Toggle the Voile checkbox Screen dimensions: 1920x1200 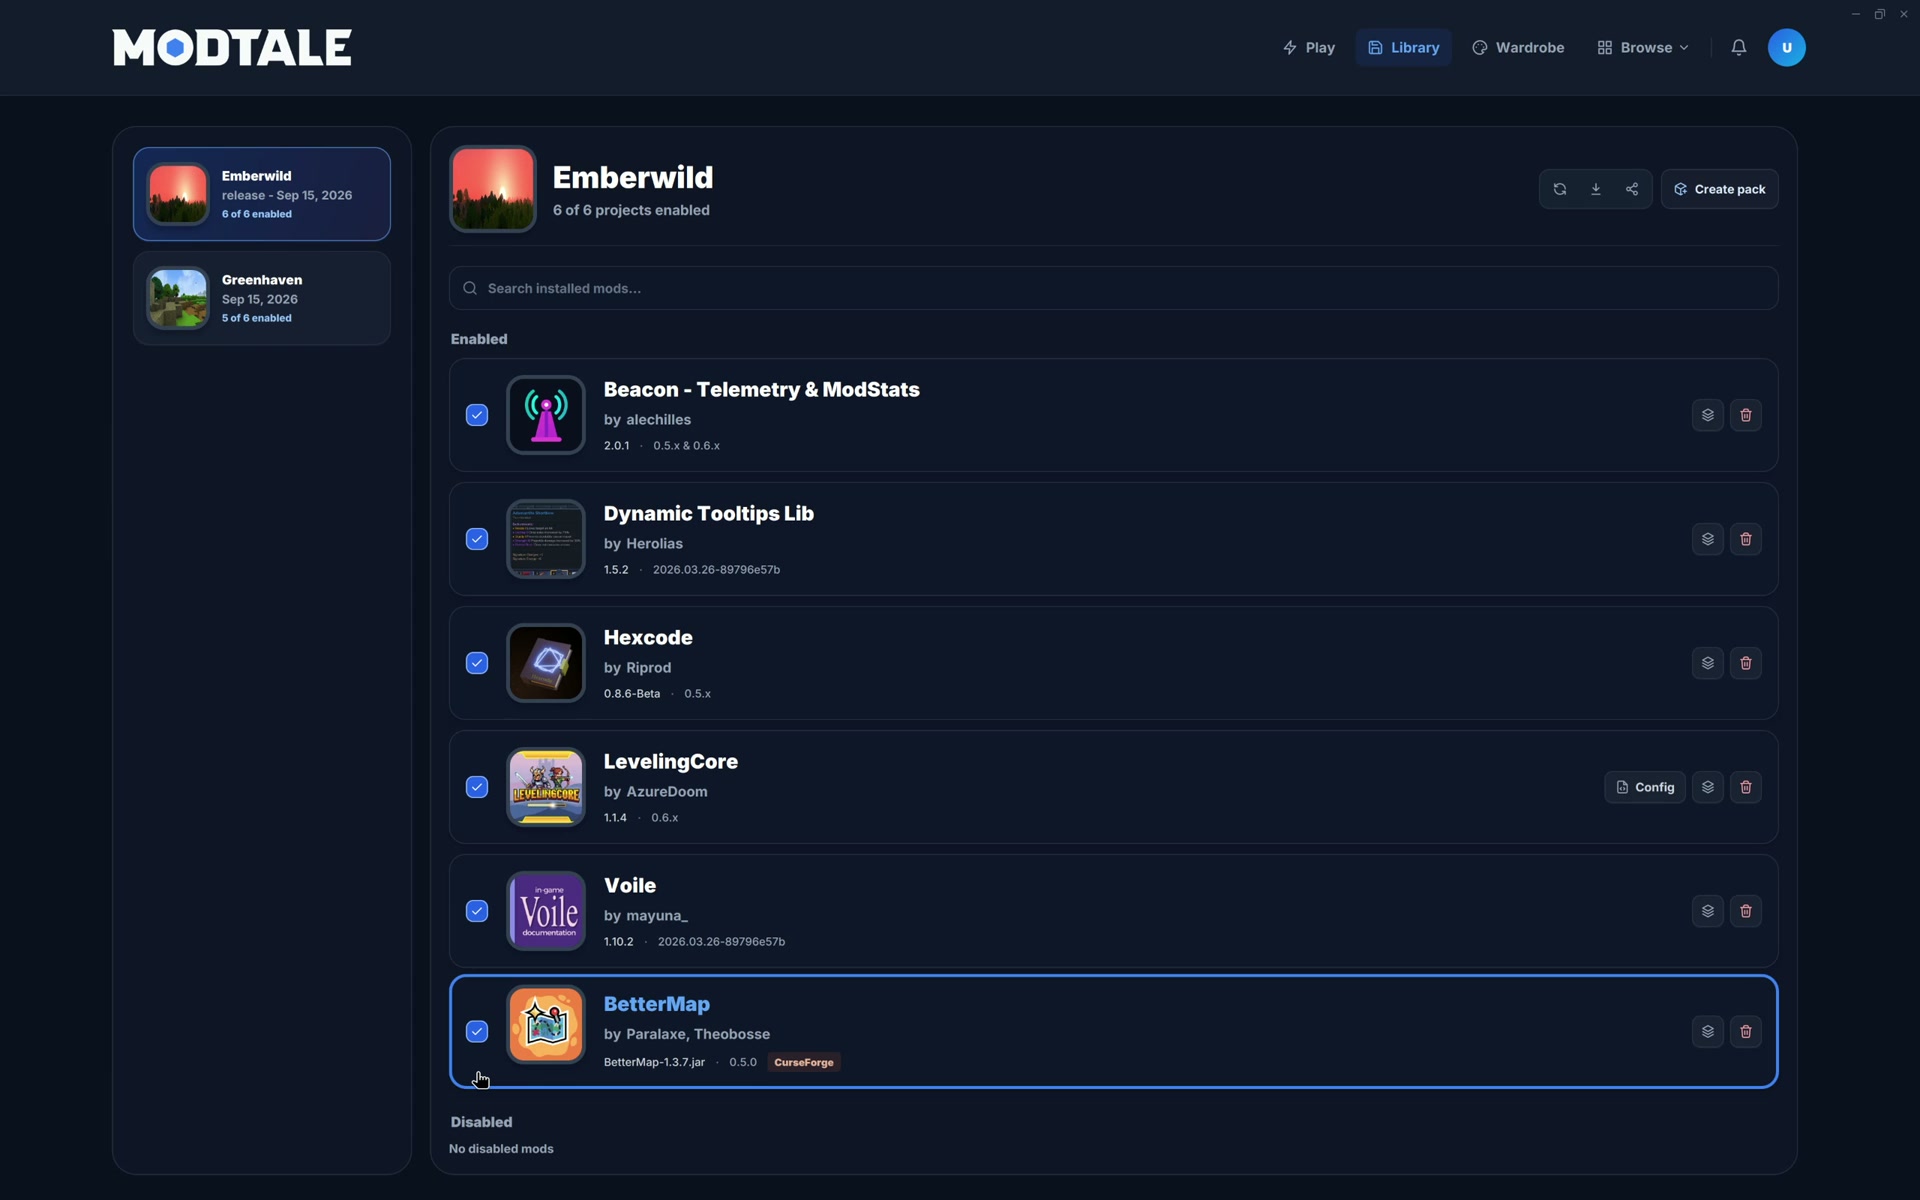(x=477, y=911)
